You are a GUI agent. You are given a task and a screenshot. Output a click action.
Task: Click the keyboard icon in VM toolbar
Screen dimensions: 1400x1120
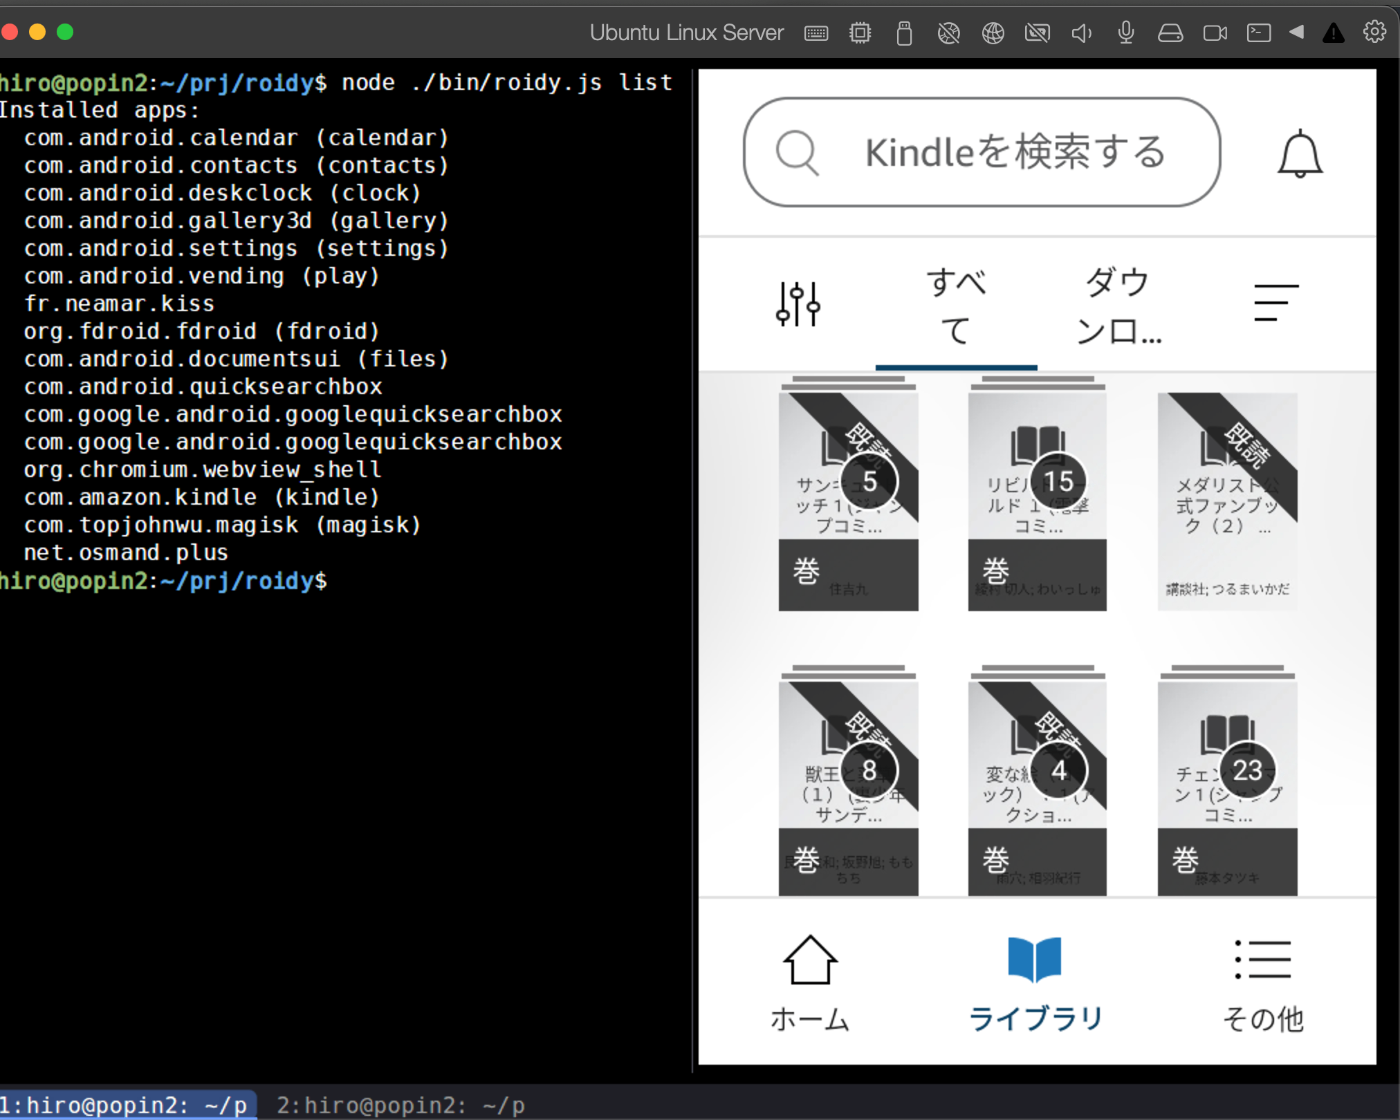tap(816, 33)
